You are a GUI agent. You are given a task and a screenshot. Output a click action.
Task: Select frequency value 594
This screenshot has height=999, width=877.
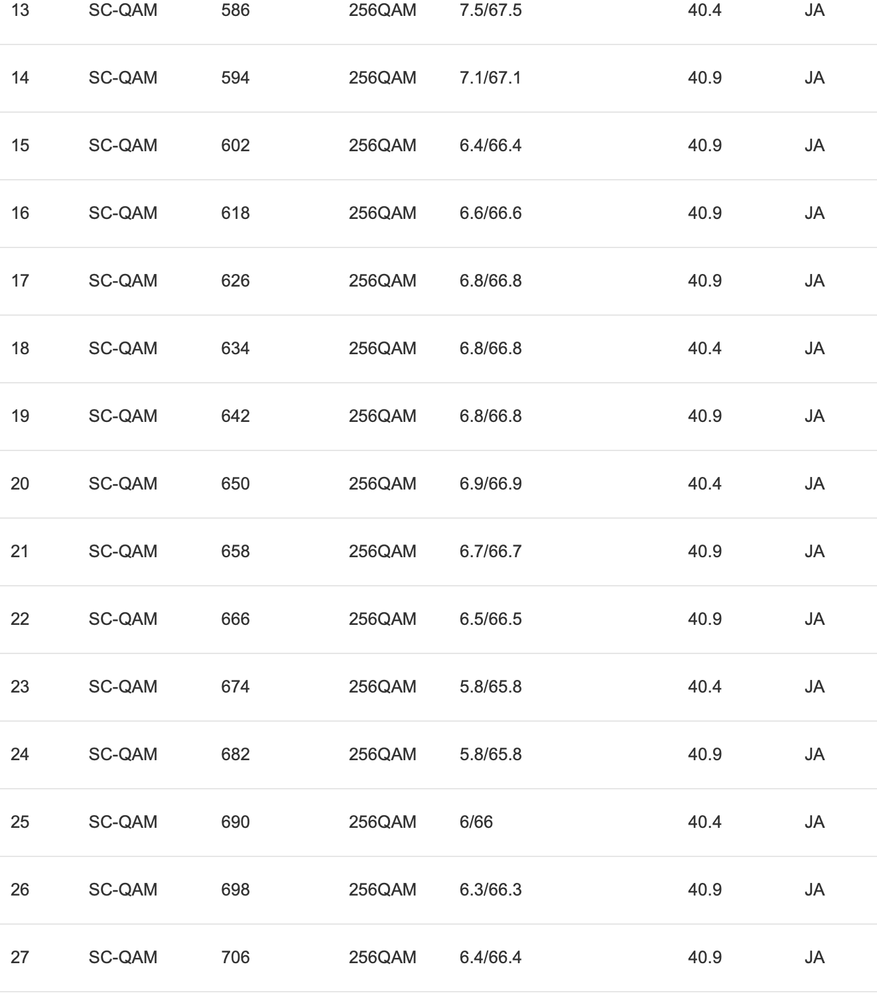coord(235,78)
